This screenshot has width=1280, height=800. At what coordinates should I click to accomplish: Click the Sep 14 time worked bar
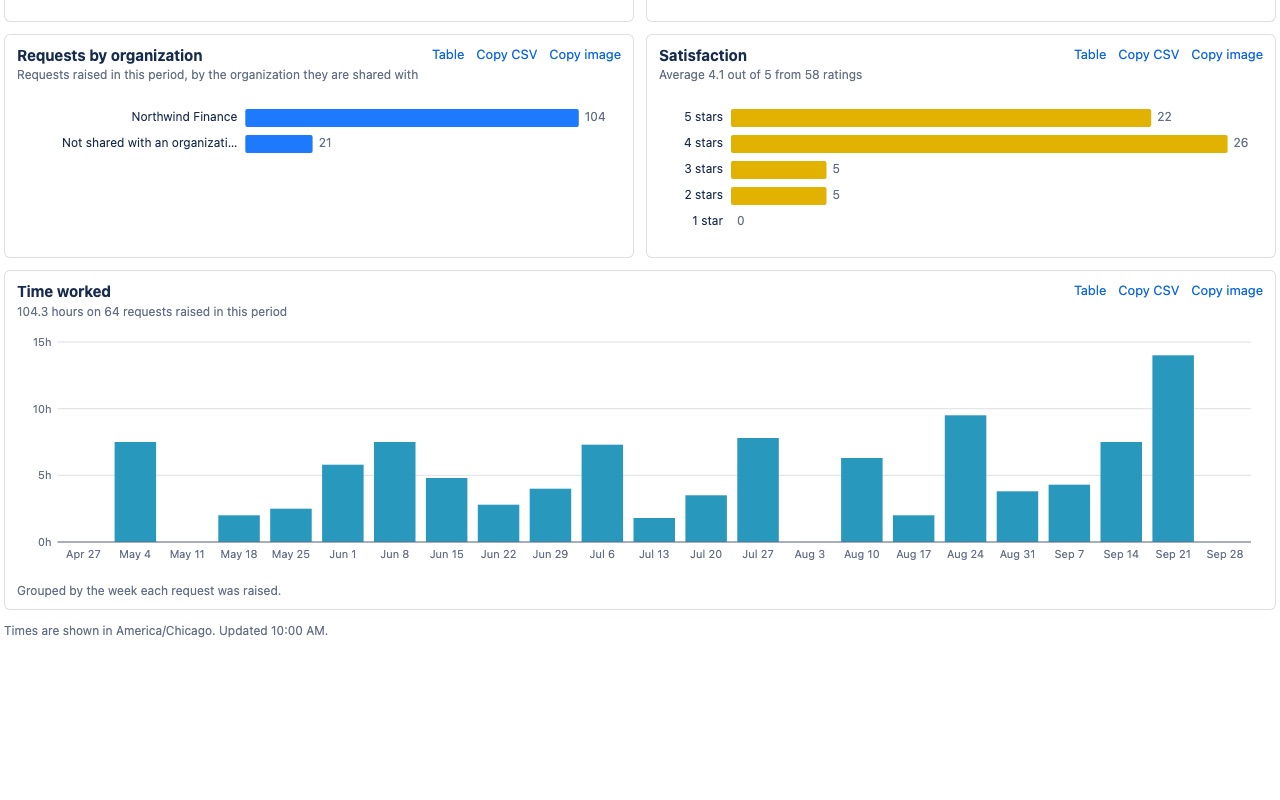click(x=1121, y=492)
